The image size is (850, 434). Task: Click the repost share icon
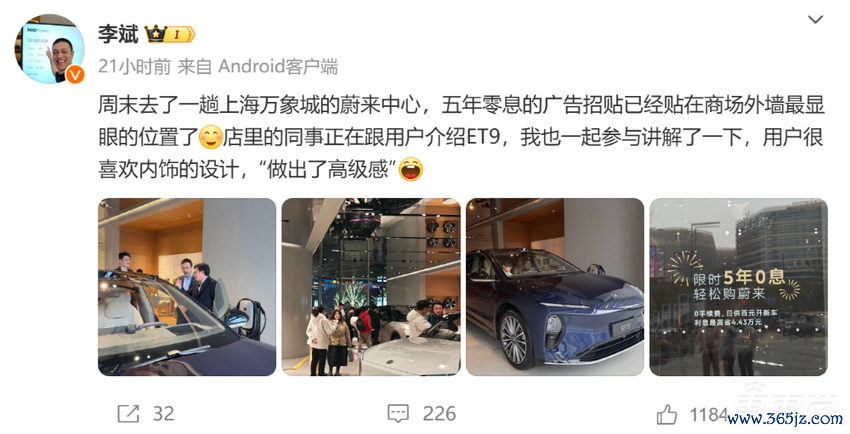click(128, 414)
